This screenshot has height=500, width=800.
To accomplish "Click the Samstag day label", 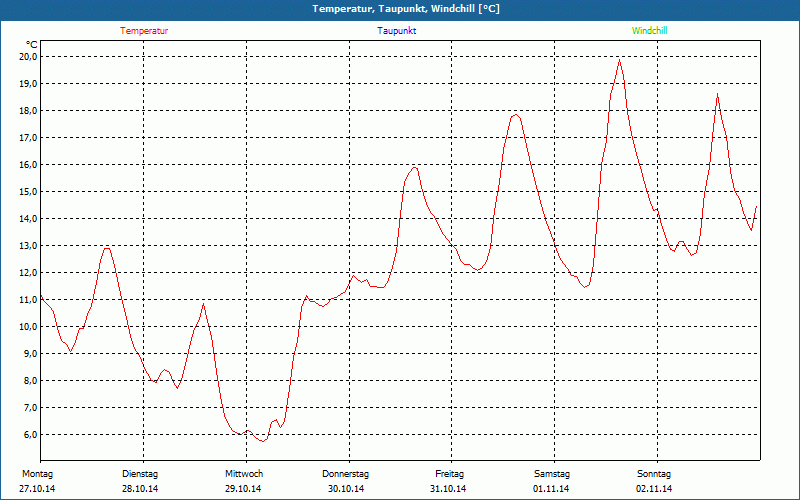I will click(552, 474).
